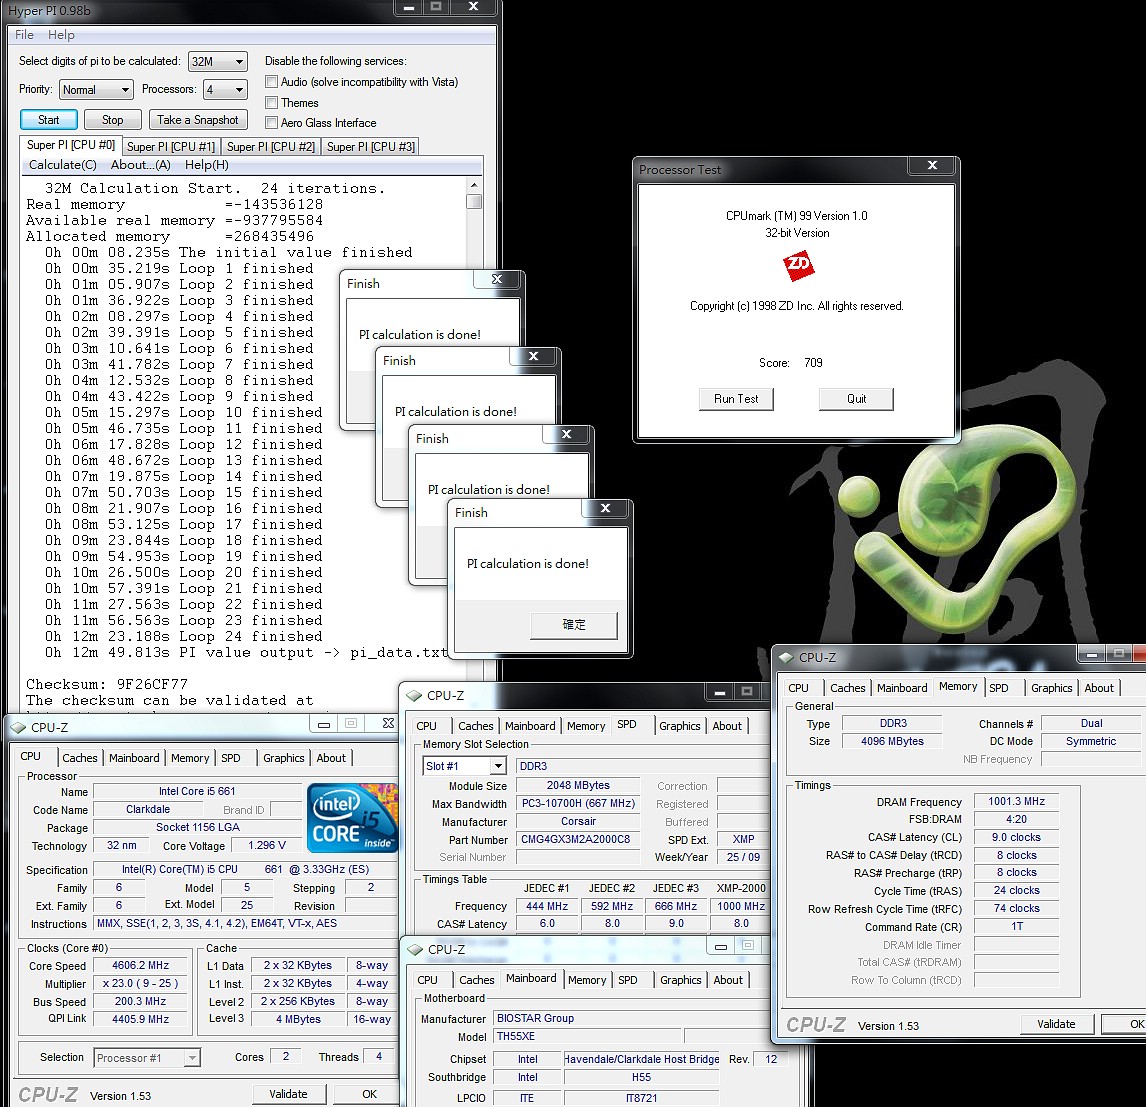The image size is (1146, 1107).
Task: Click Take a Snapshot button
Action: [197, 120]
